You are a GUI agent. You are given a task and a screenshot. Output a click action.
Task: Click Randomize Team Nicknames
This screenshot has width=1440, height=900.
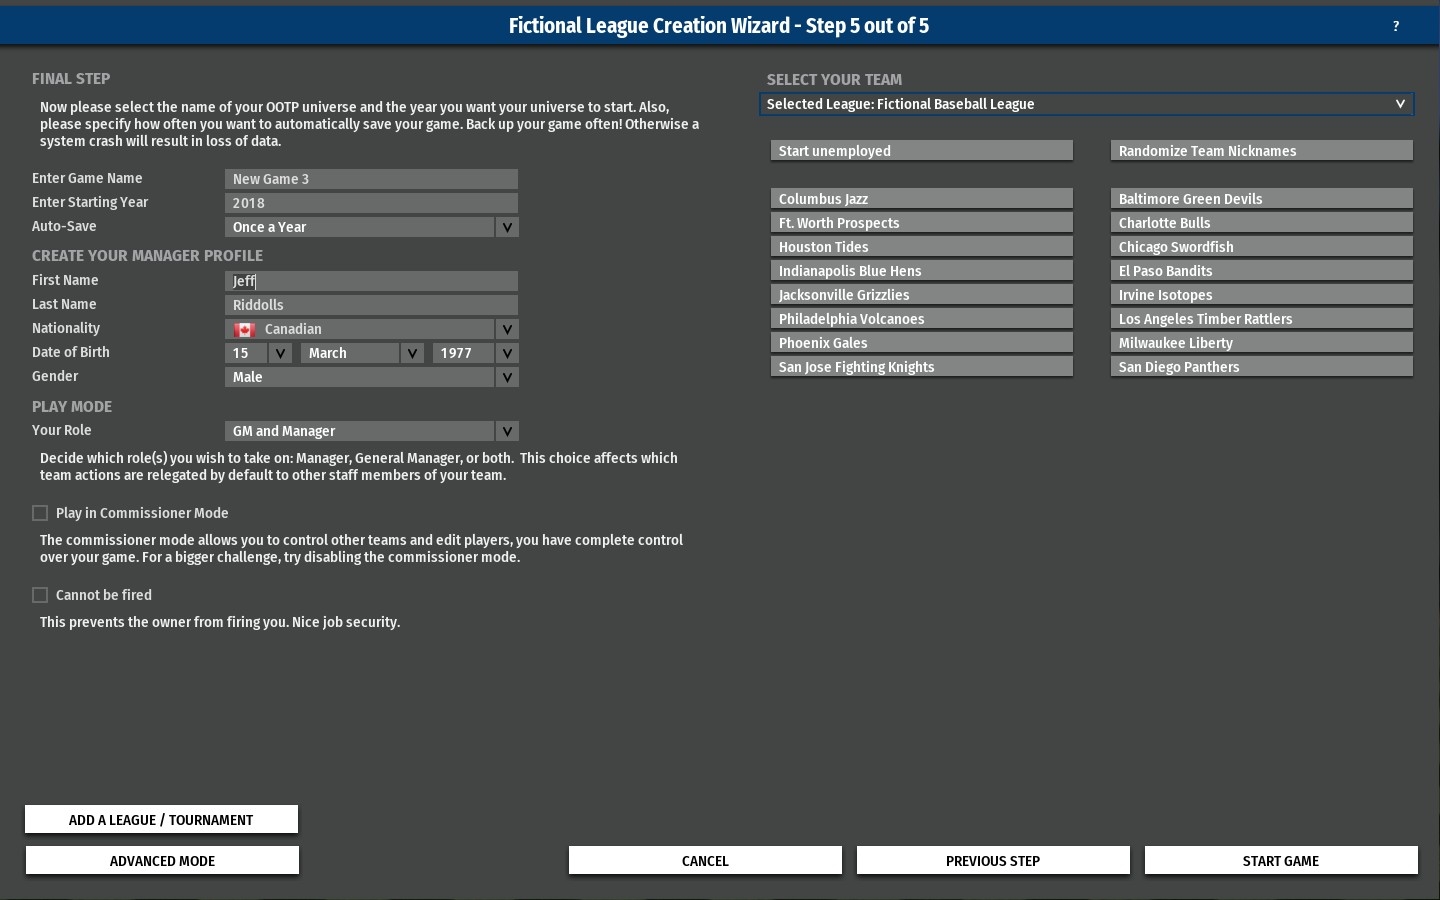(x=1261, y=151)
